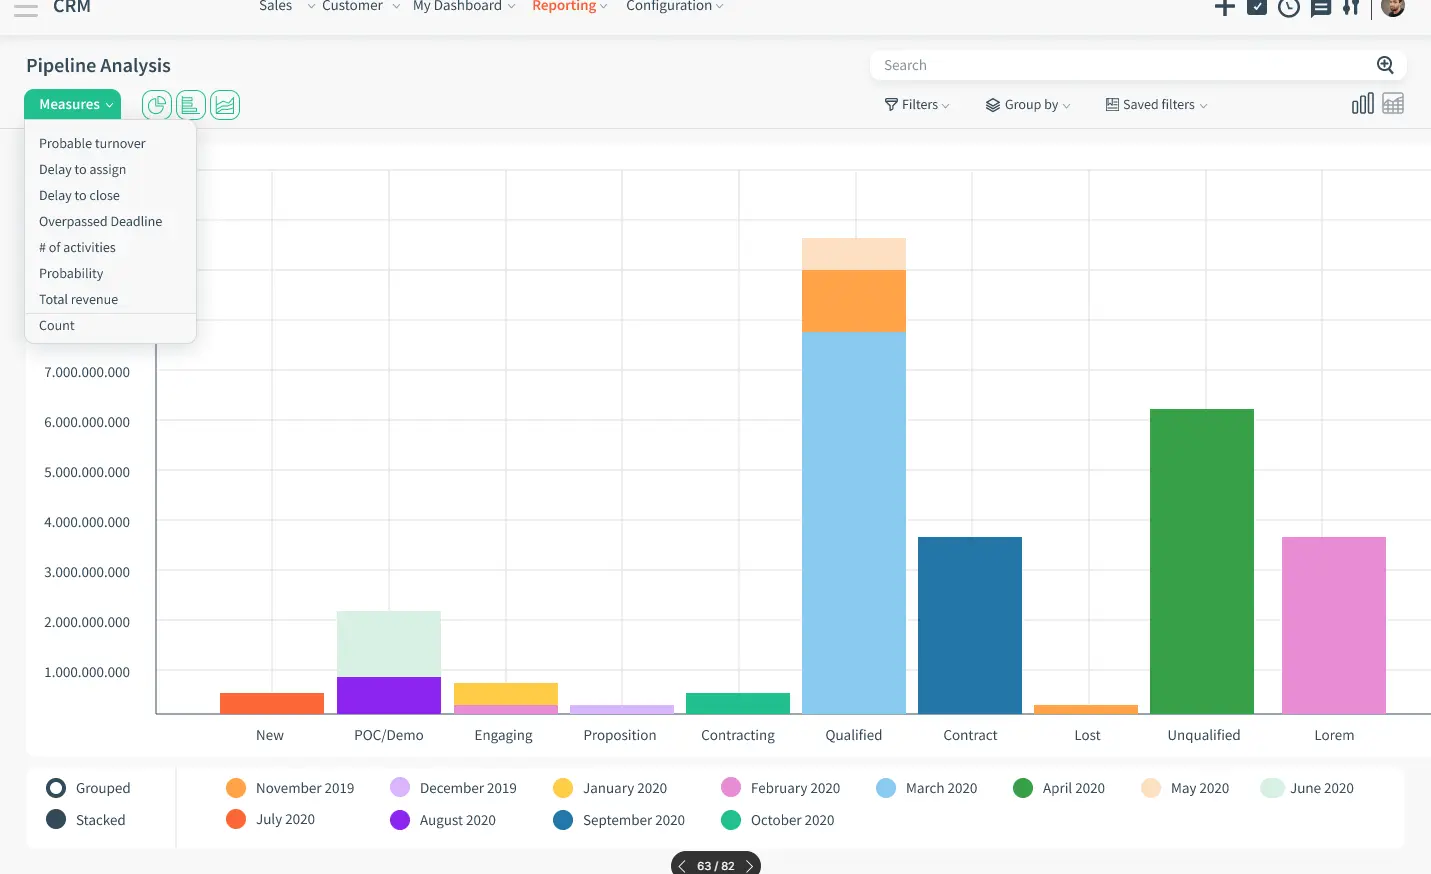Click the plus icon in header
Image resolution: width=1431 pixels, height=874 pixels.
[1225, 8]
